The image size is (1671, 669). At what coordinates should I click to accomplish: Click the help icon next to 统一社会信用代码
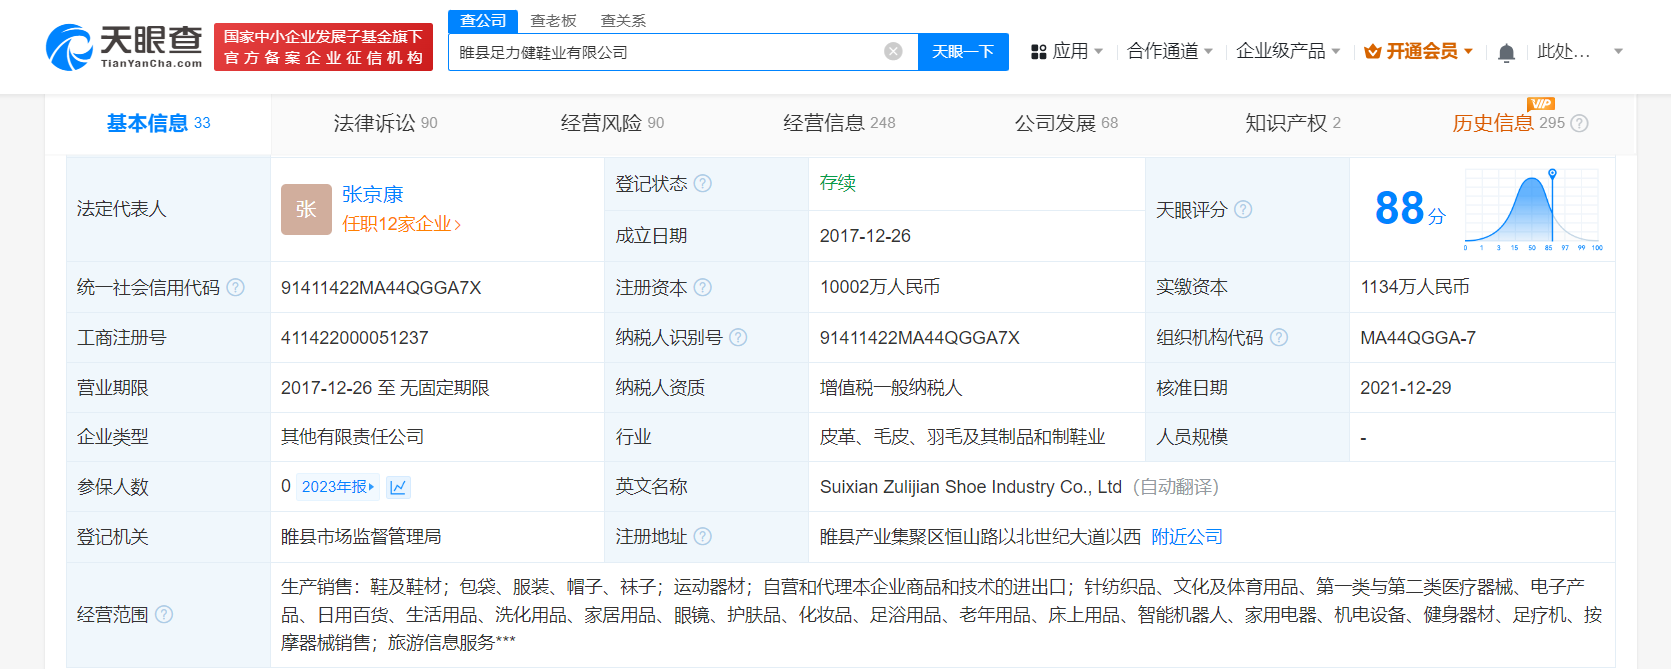[x=235, y=287]
